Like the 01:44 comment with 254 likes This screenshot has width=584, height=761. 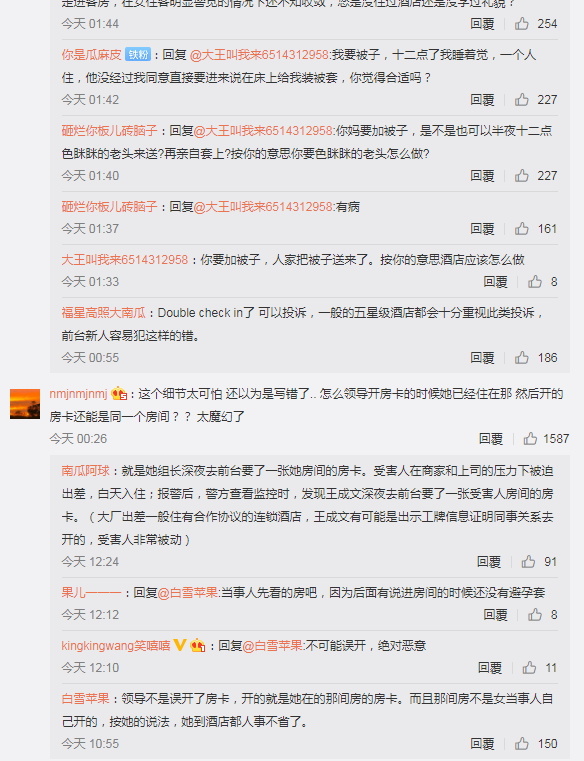tap(522, 23)
